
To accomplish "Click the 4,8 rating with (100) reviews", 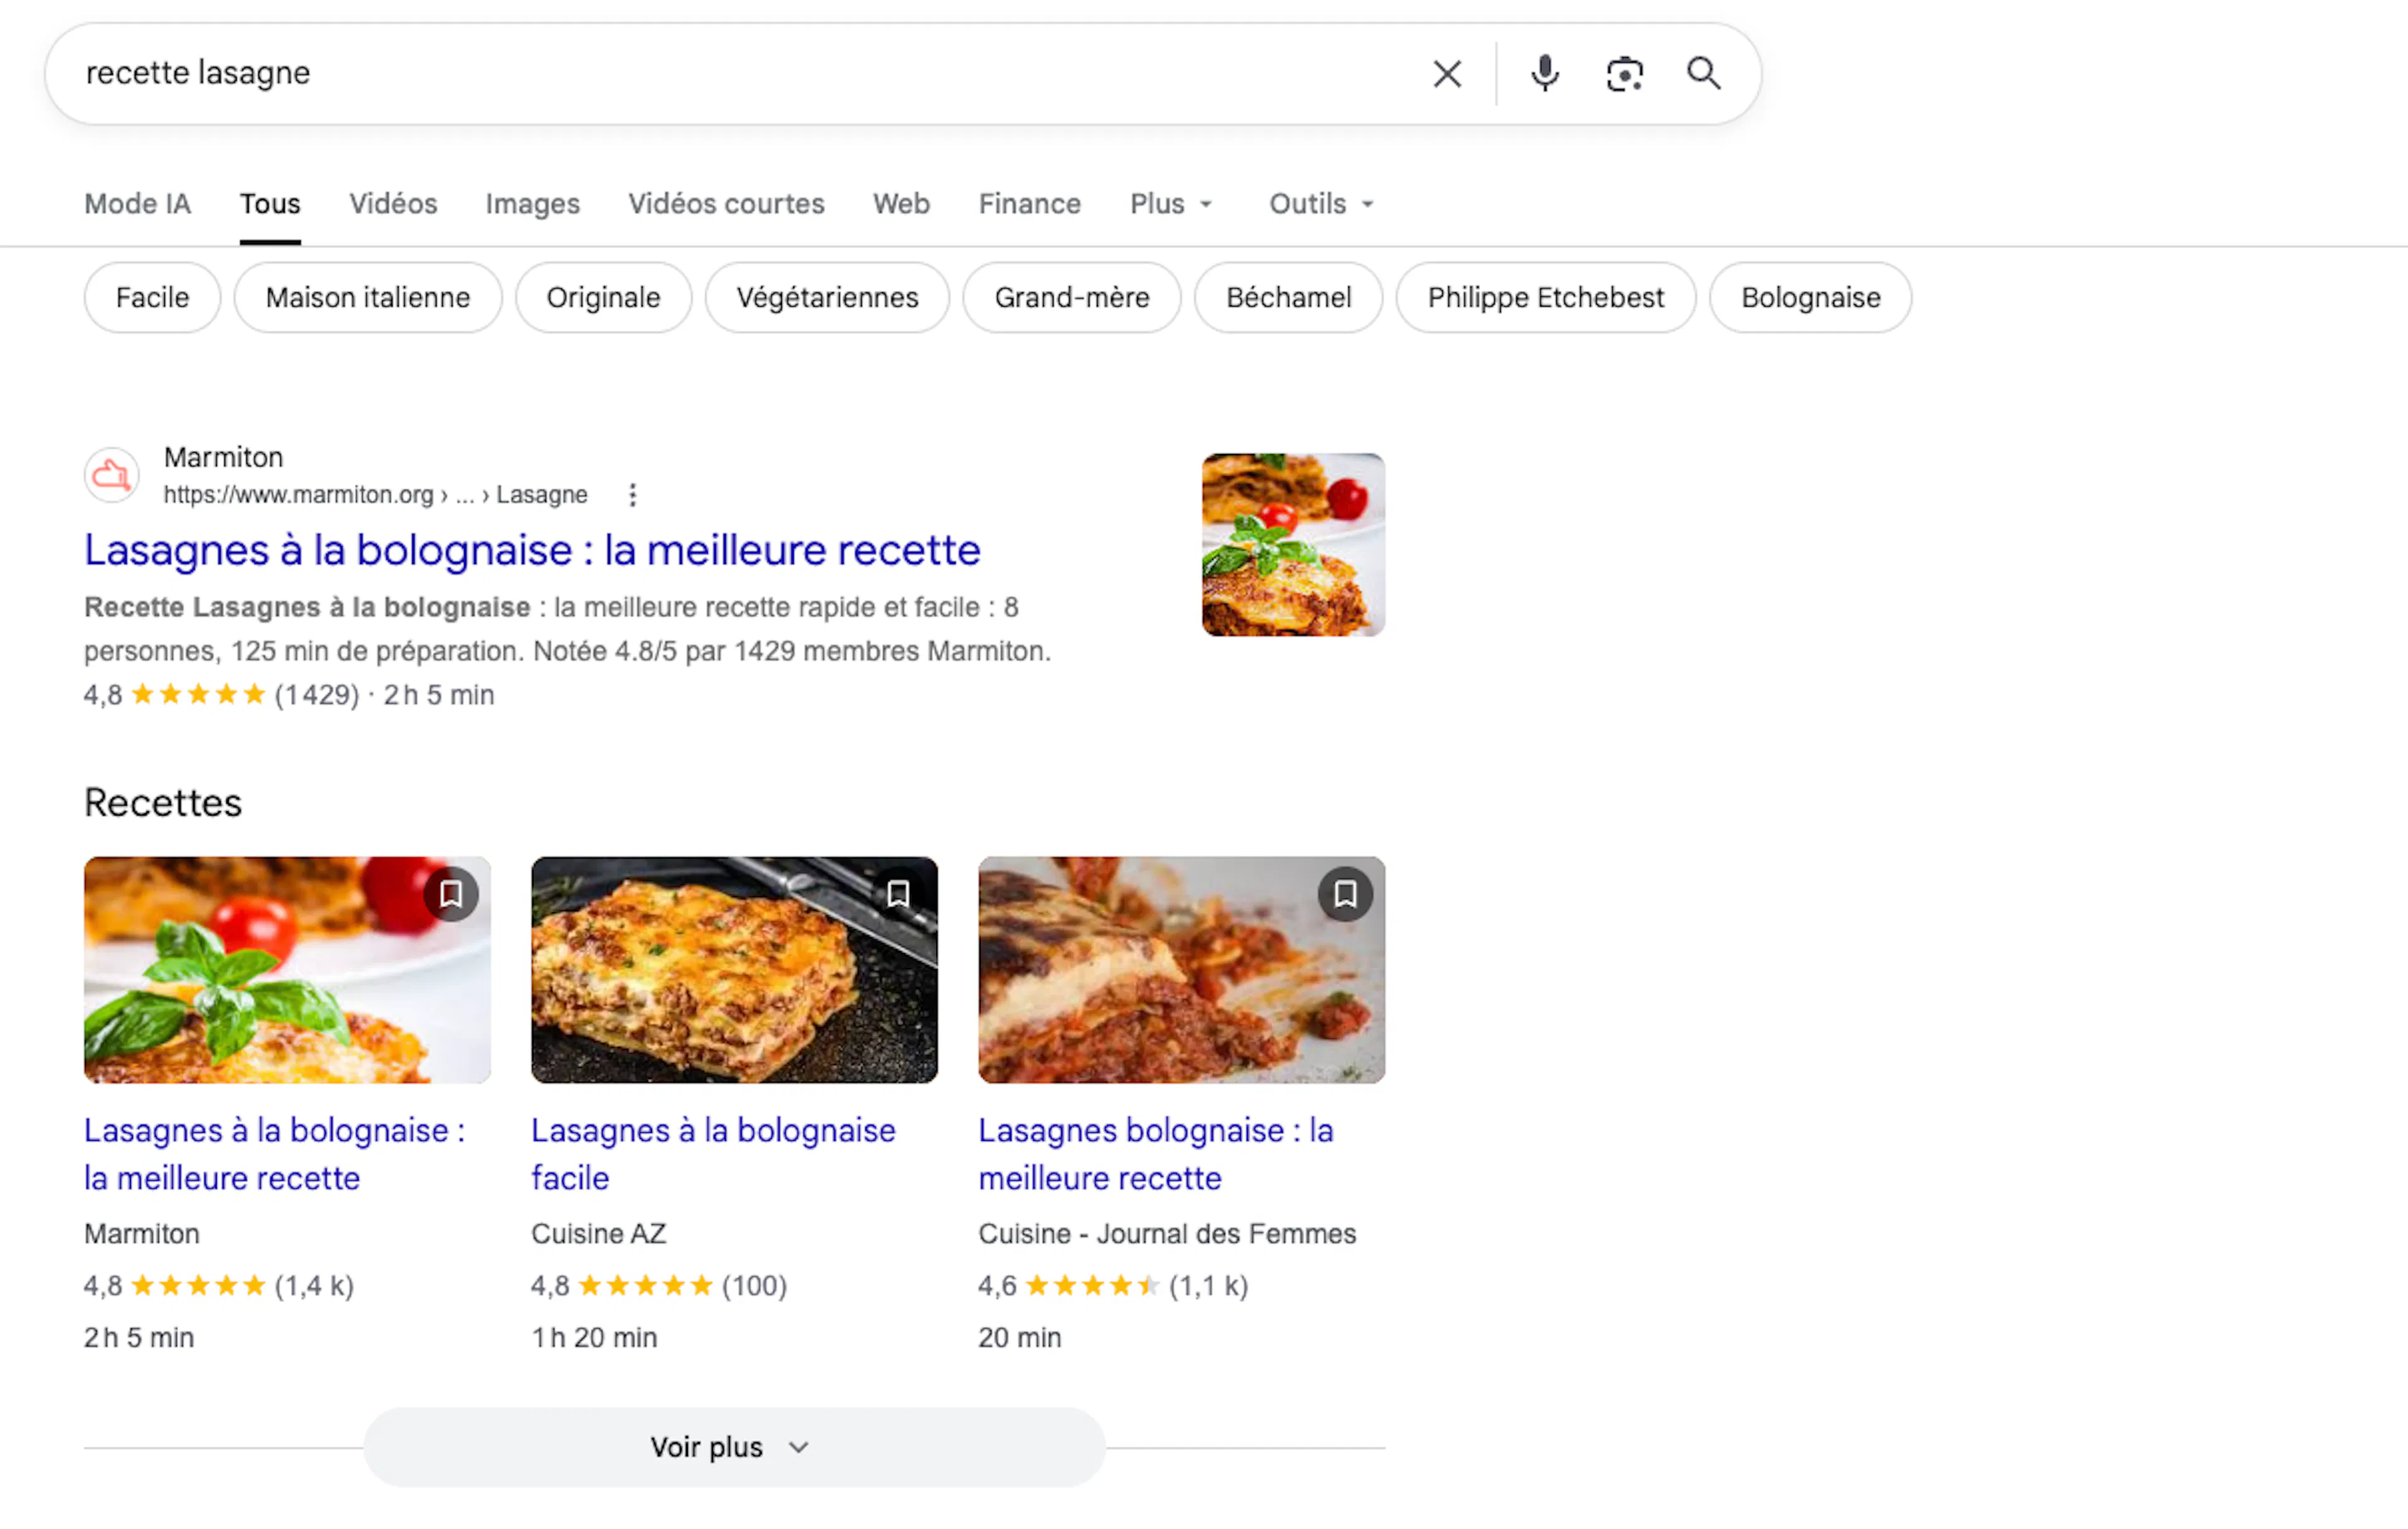I will click(659, 1286).
